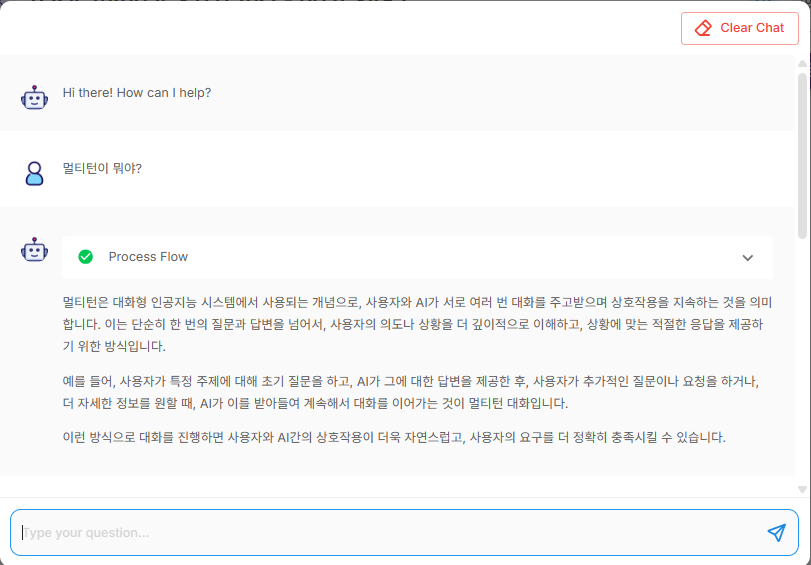The height and width of the screenshot is (565, 811).
Task: Expand the Process Flow chevron arrow
Action: pos(747,257)
